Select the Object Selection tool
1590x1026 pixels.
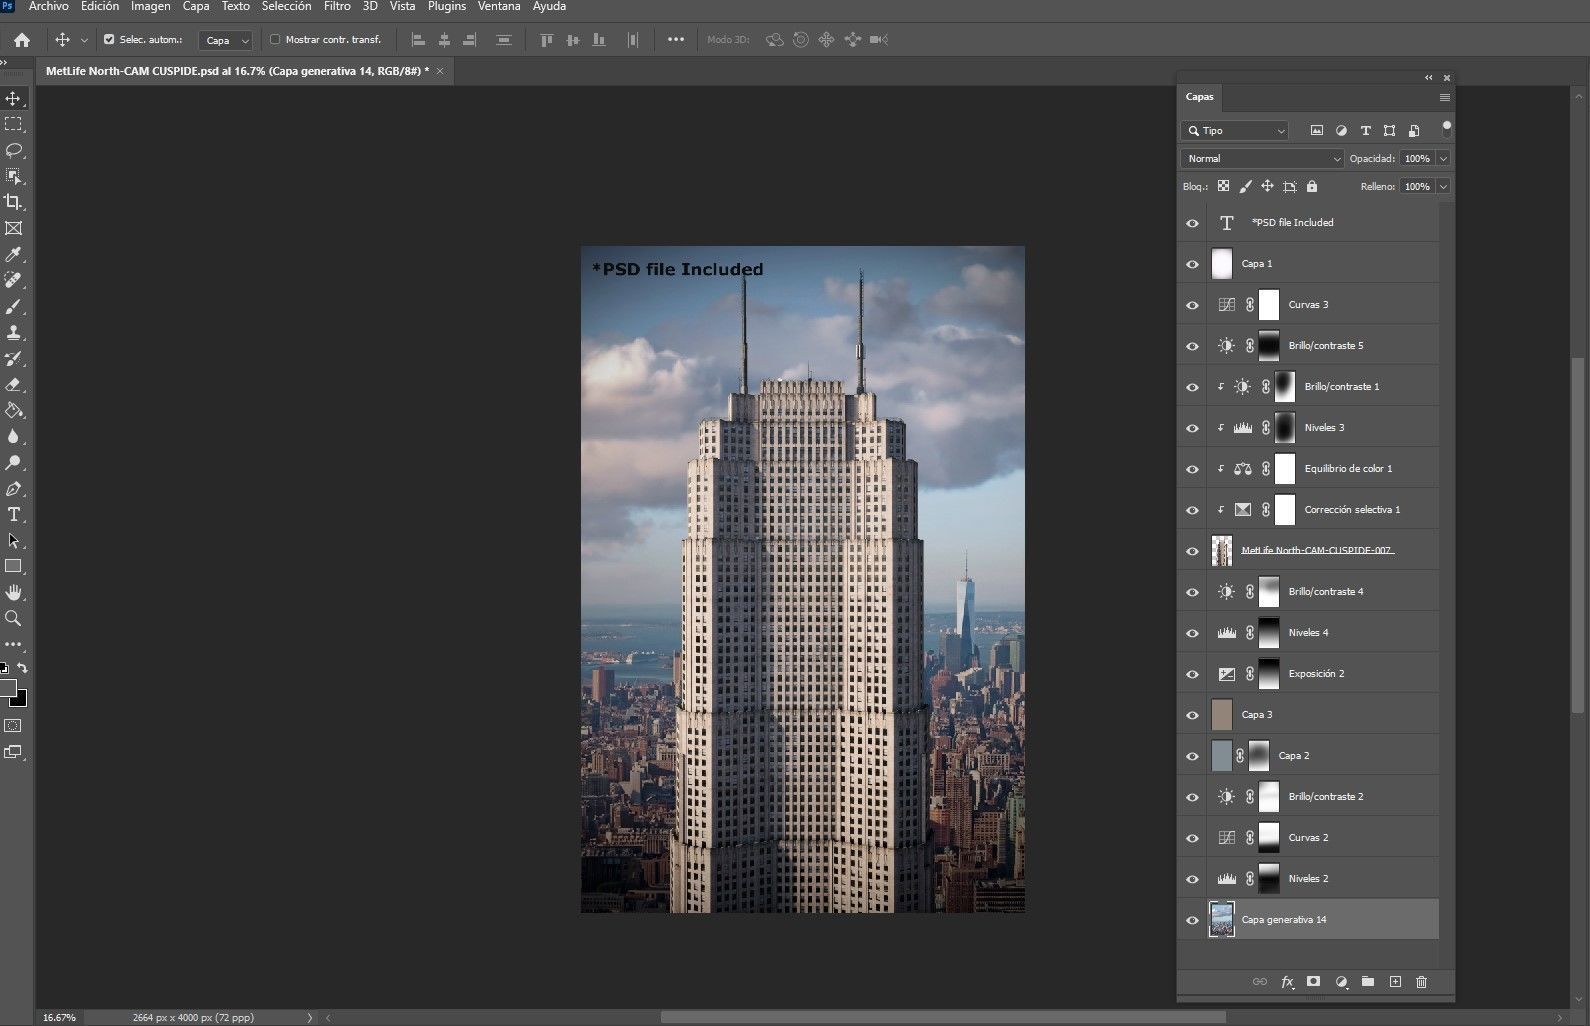point(13,176)
